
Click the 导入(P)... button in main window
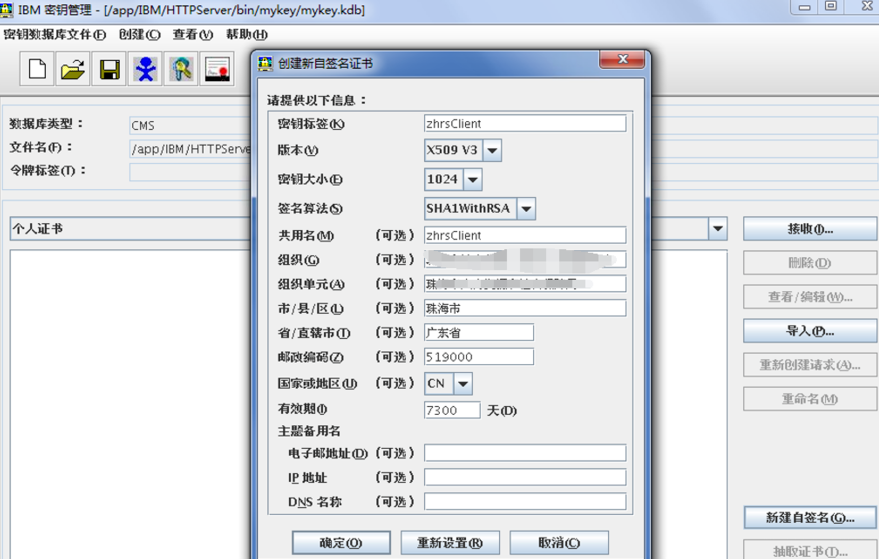coord(810,331)
